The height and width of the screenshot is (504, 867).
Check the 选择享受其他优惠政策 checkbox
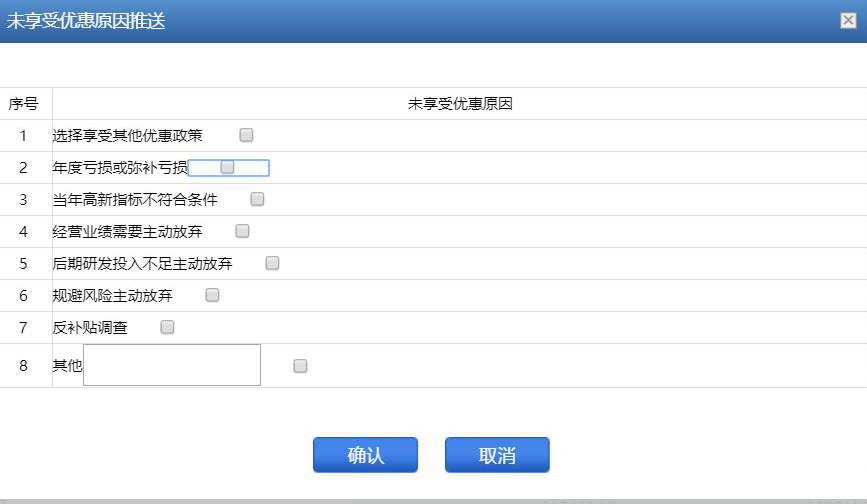[x=246, y=135]
